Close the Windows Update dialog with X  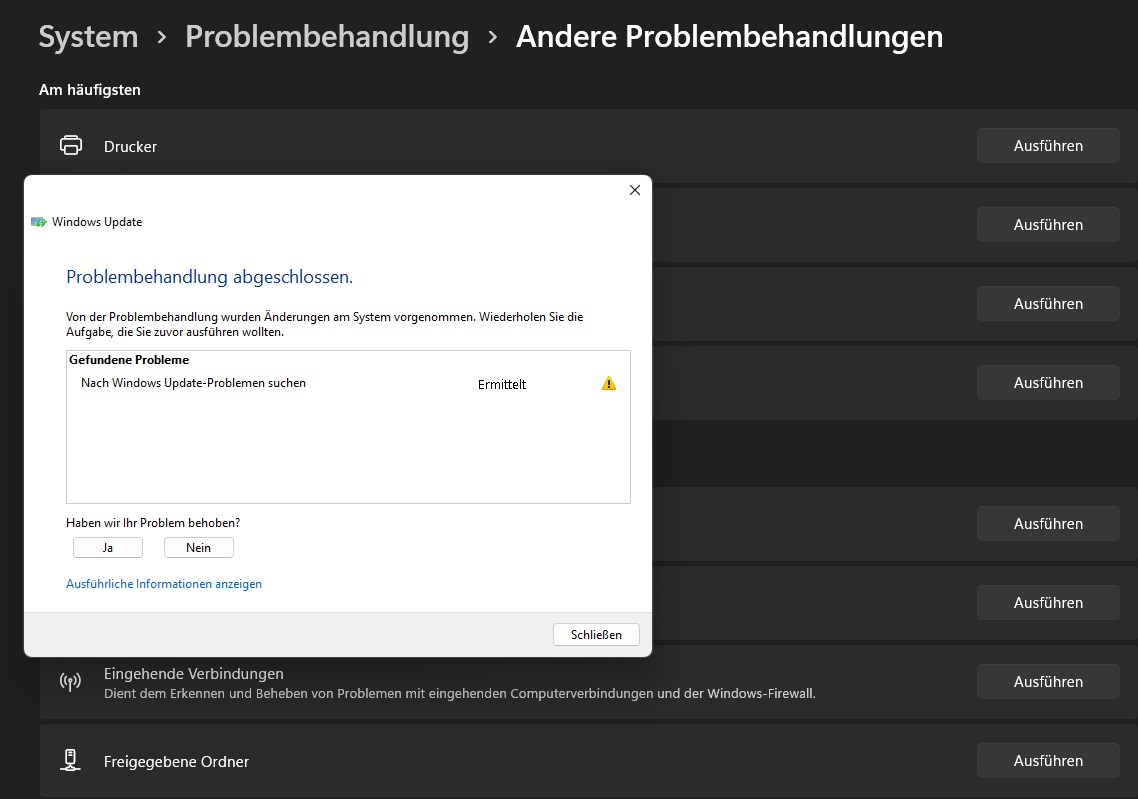click(x=634, y=190)
